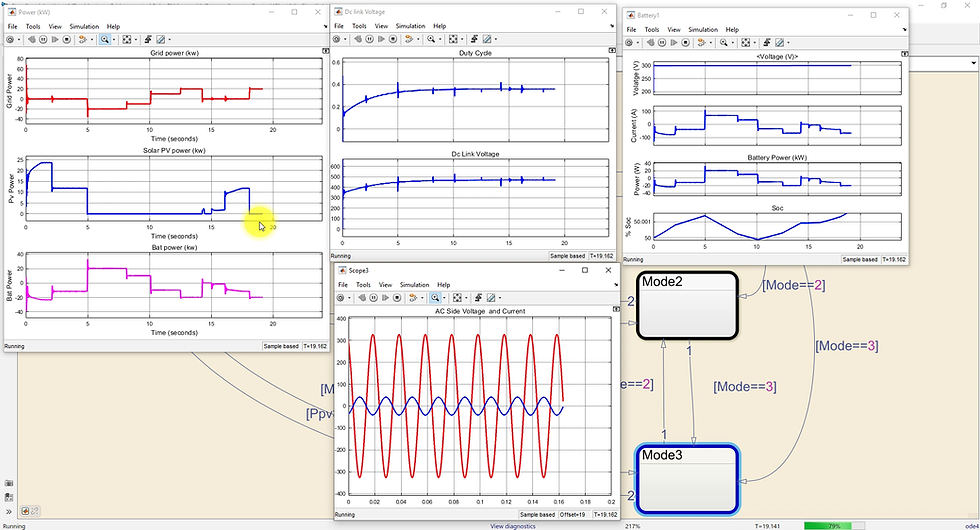Pause simulation from Scope3 toolbar
Screen dimensions: 980x530
coord(374,298)
